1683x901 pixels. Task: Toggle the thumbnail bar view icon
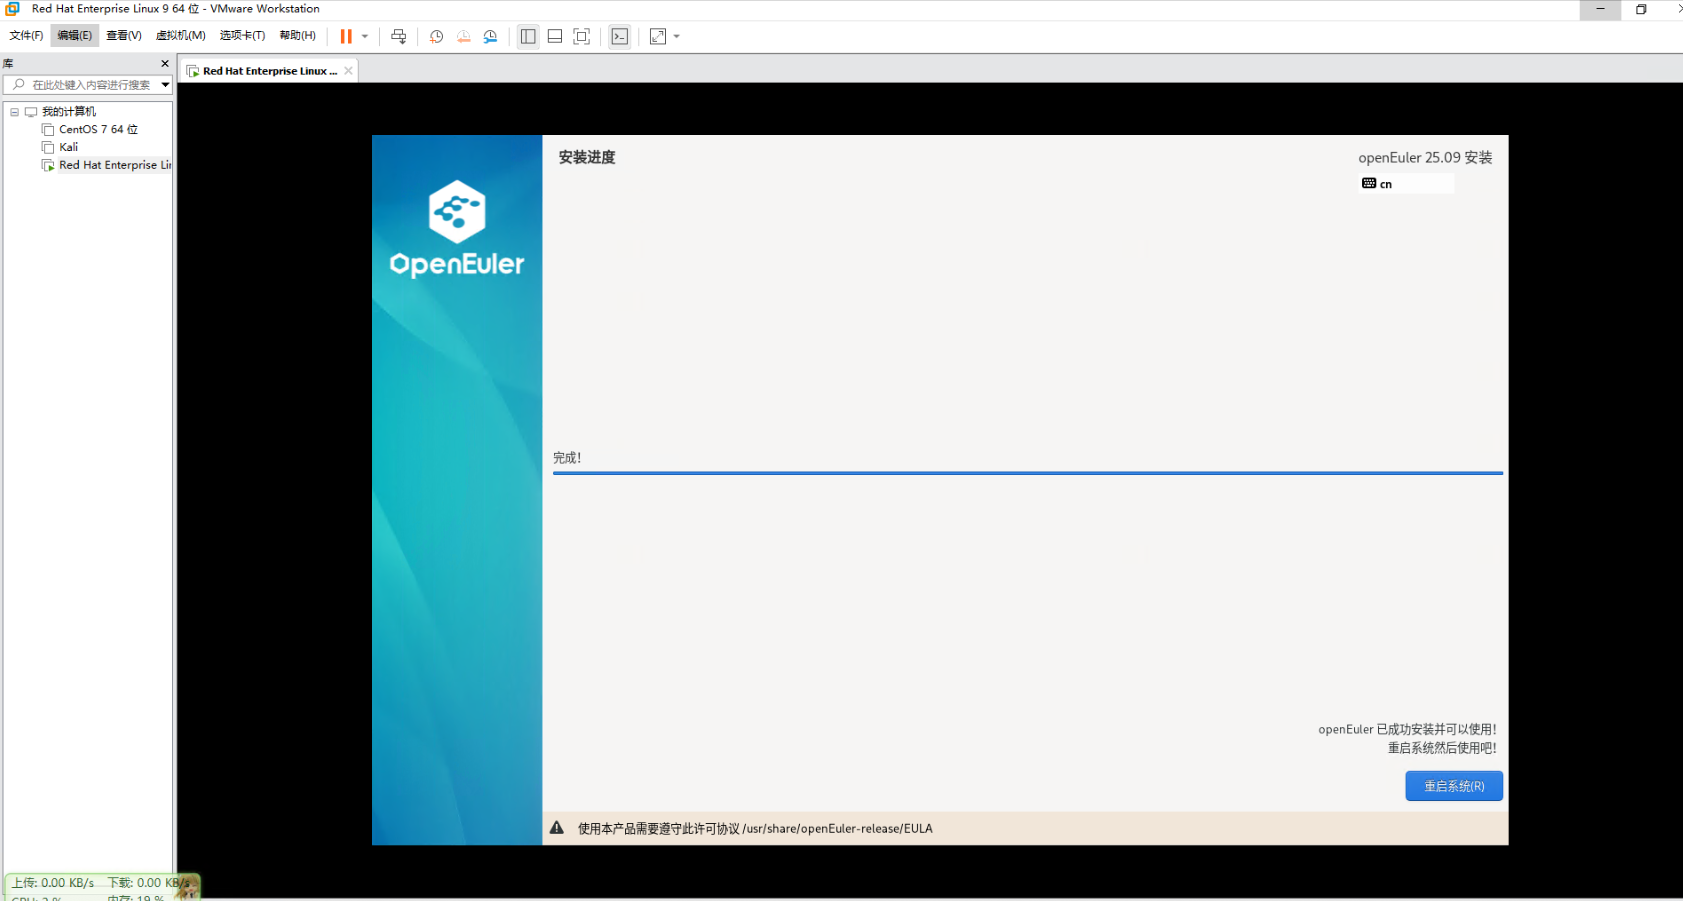coord(555,36)
